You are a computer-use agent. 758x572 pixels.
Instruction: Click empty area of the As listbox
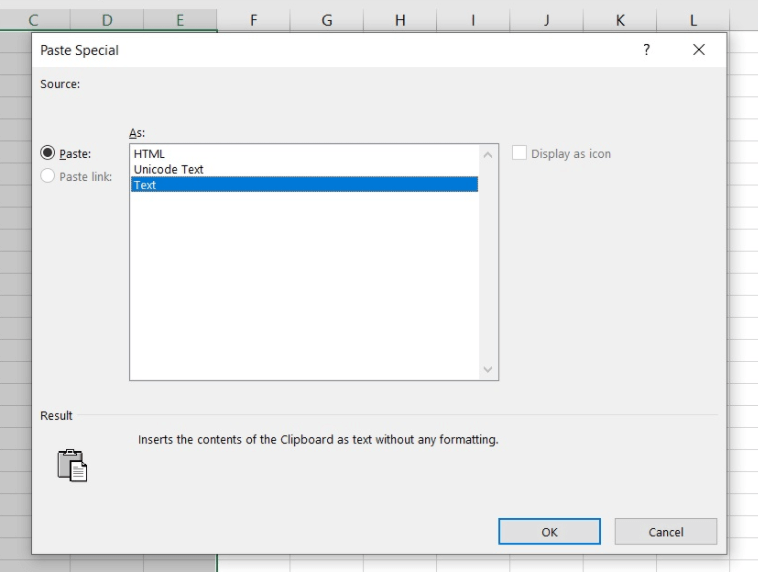click(x=304, y=290)
